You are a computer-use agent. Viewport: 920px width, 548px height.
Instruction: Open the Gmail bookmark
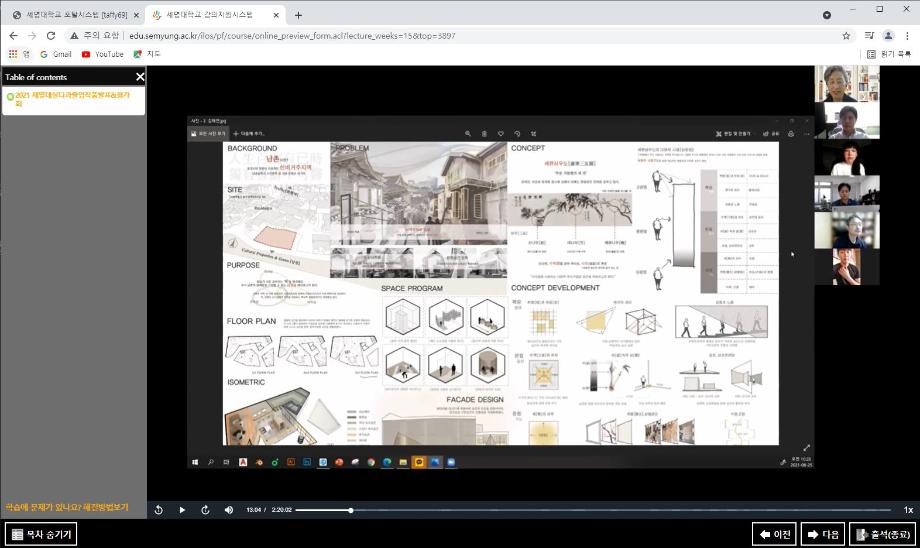[55, 54]
